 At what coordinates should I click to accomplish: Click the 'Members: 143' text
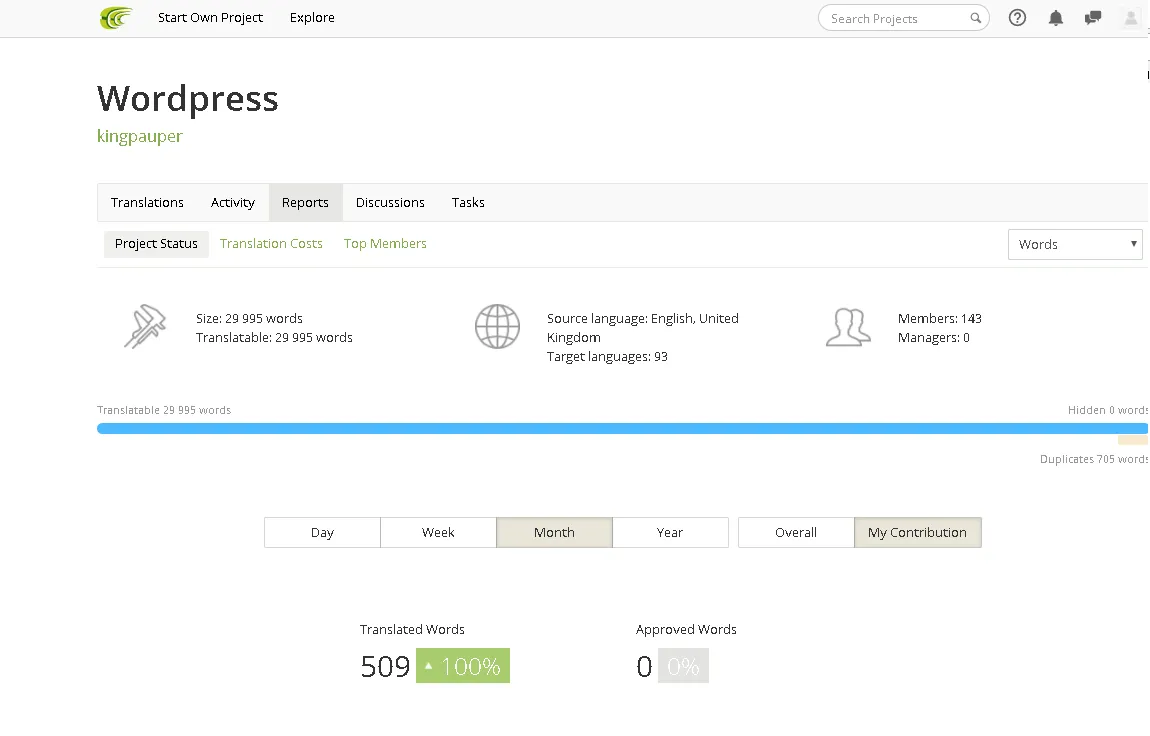[x=940, y=318]
